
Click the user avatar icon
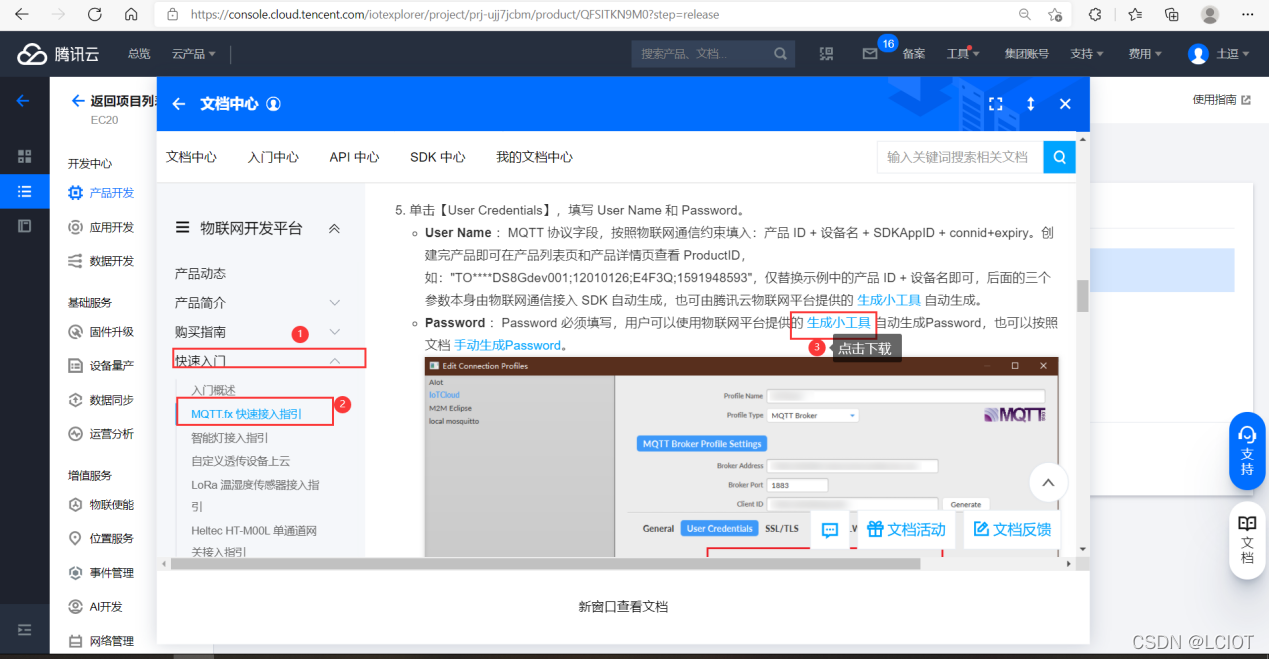[1198, 54]
